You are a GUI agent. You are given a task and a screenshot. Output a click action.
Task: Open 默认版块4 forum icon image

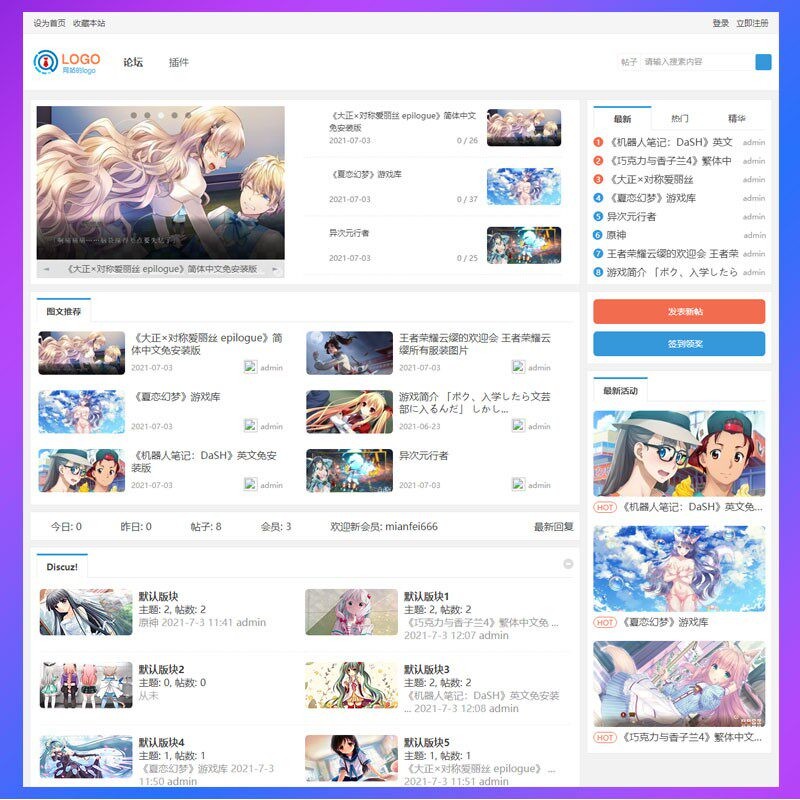click(86, 758)
